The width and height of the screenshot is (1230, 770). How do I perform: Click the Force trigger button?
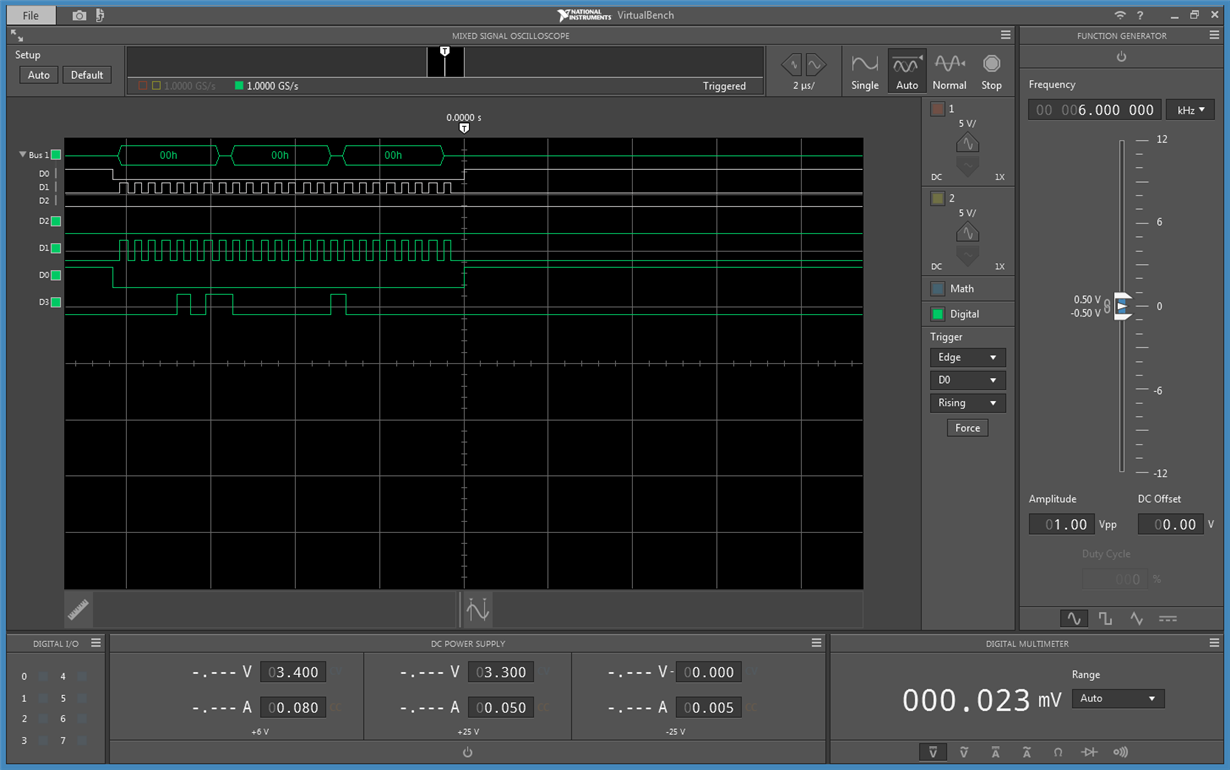(967, 428)
